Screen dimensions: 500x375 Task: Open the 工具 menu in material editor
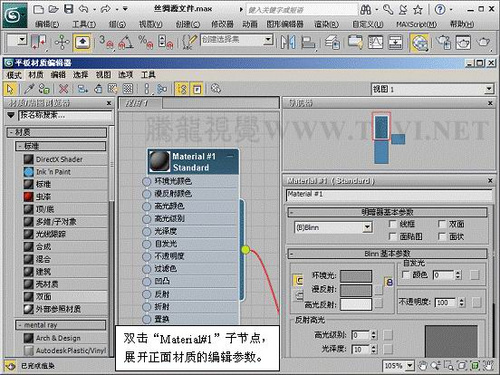coord(148,75)
